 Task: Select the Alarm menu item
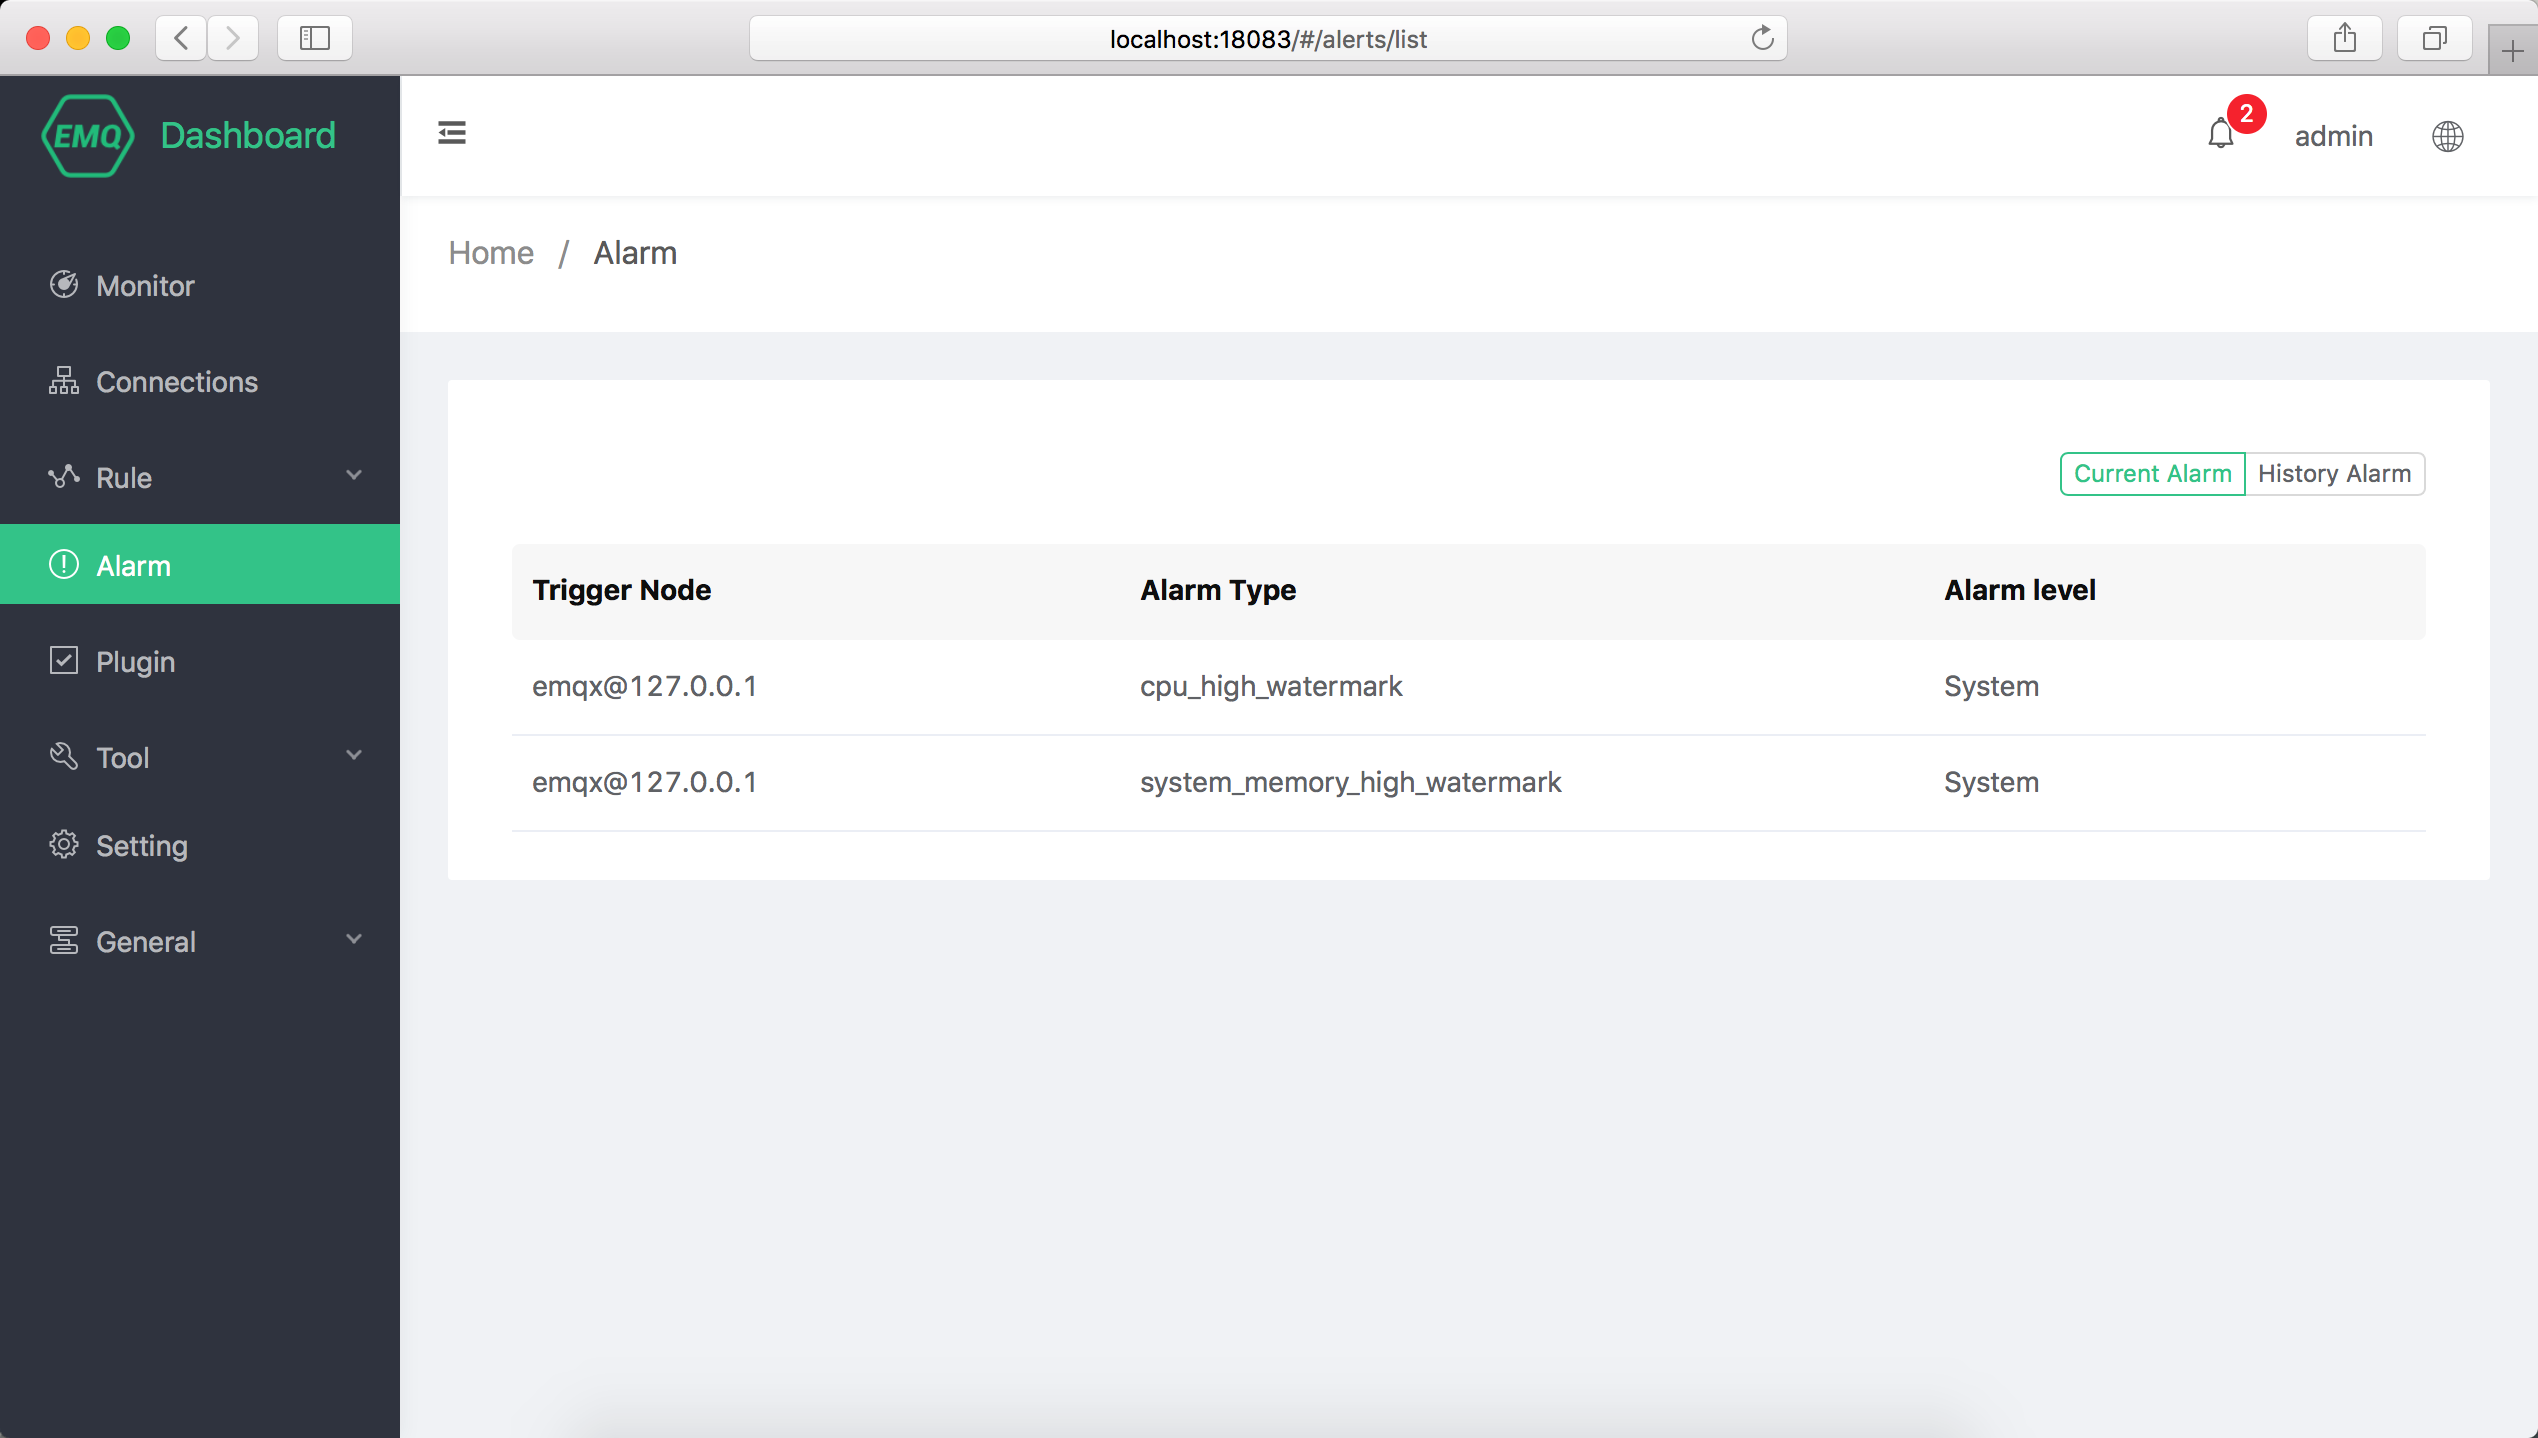click(200, 565)
